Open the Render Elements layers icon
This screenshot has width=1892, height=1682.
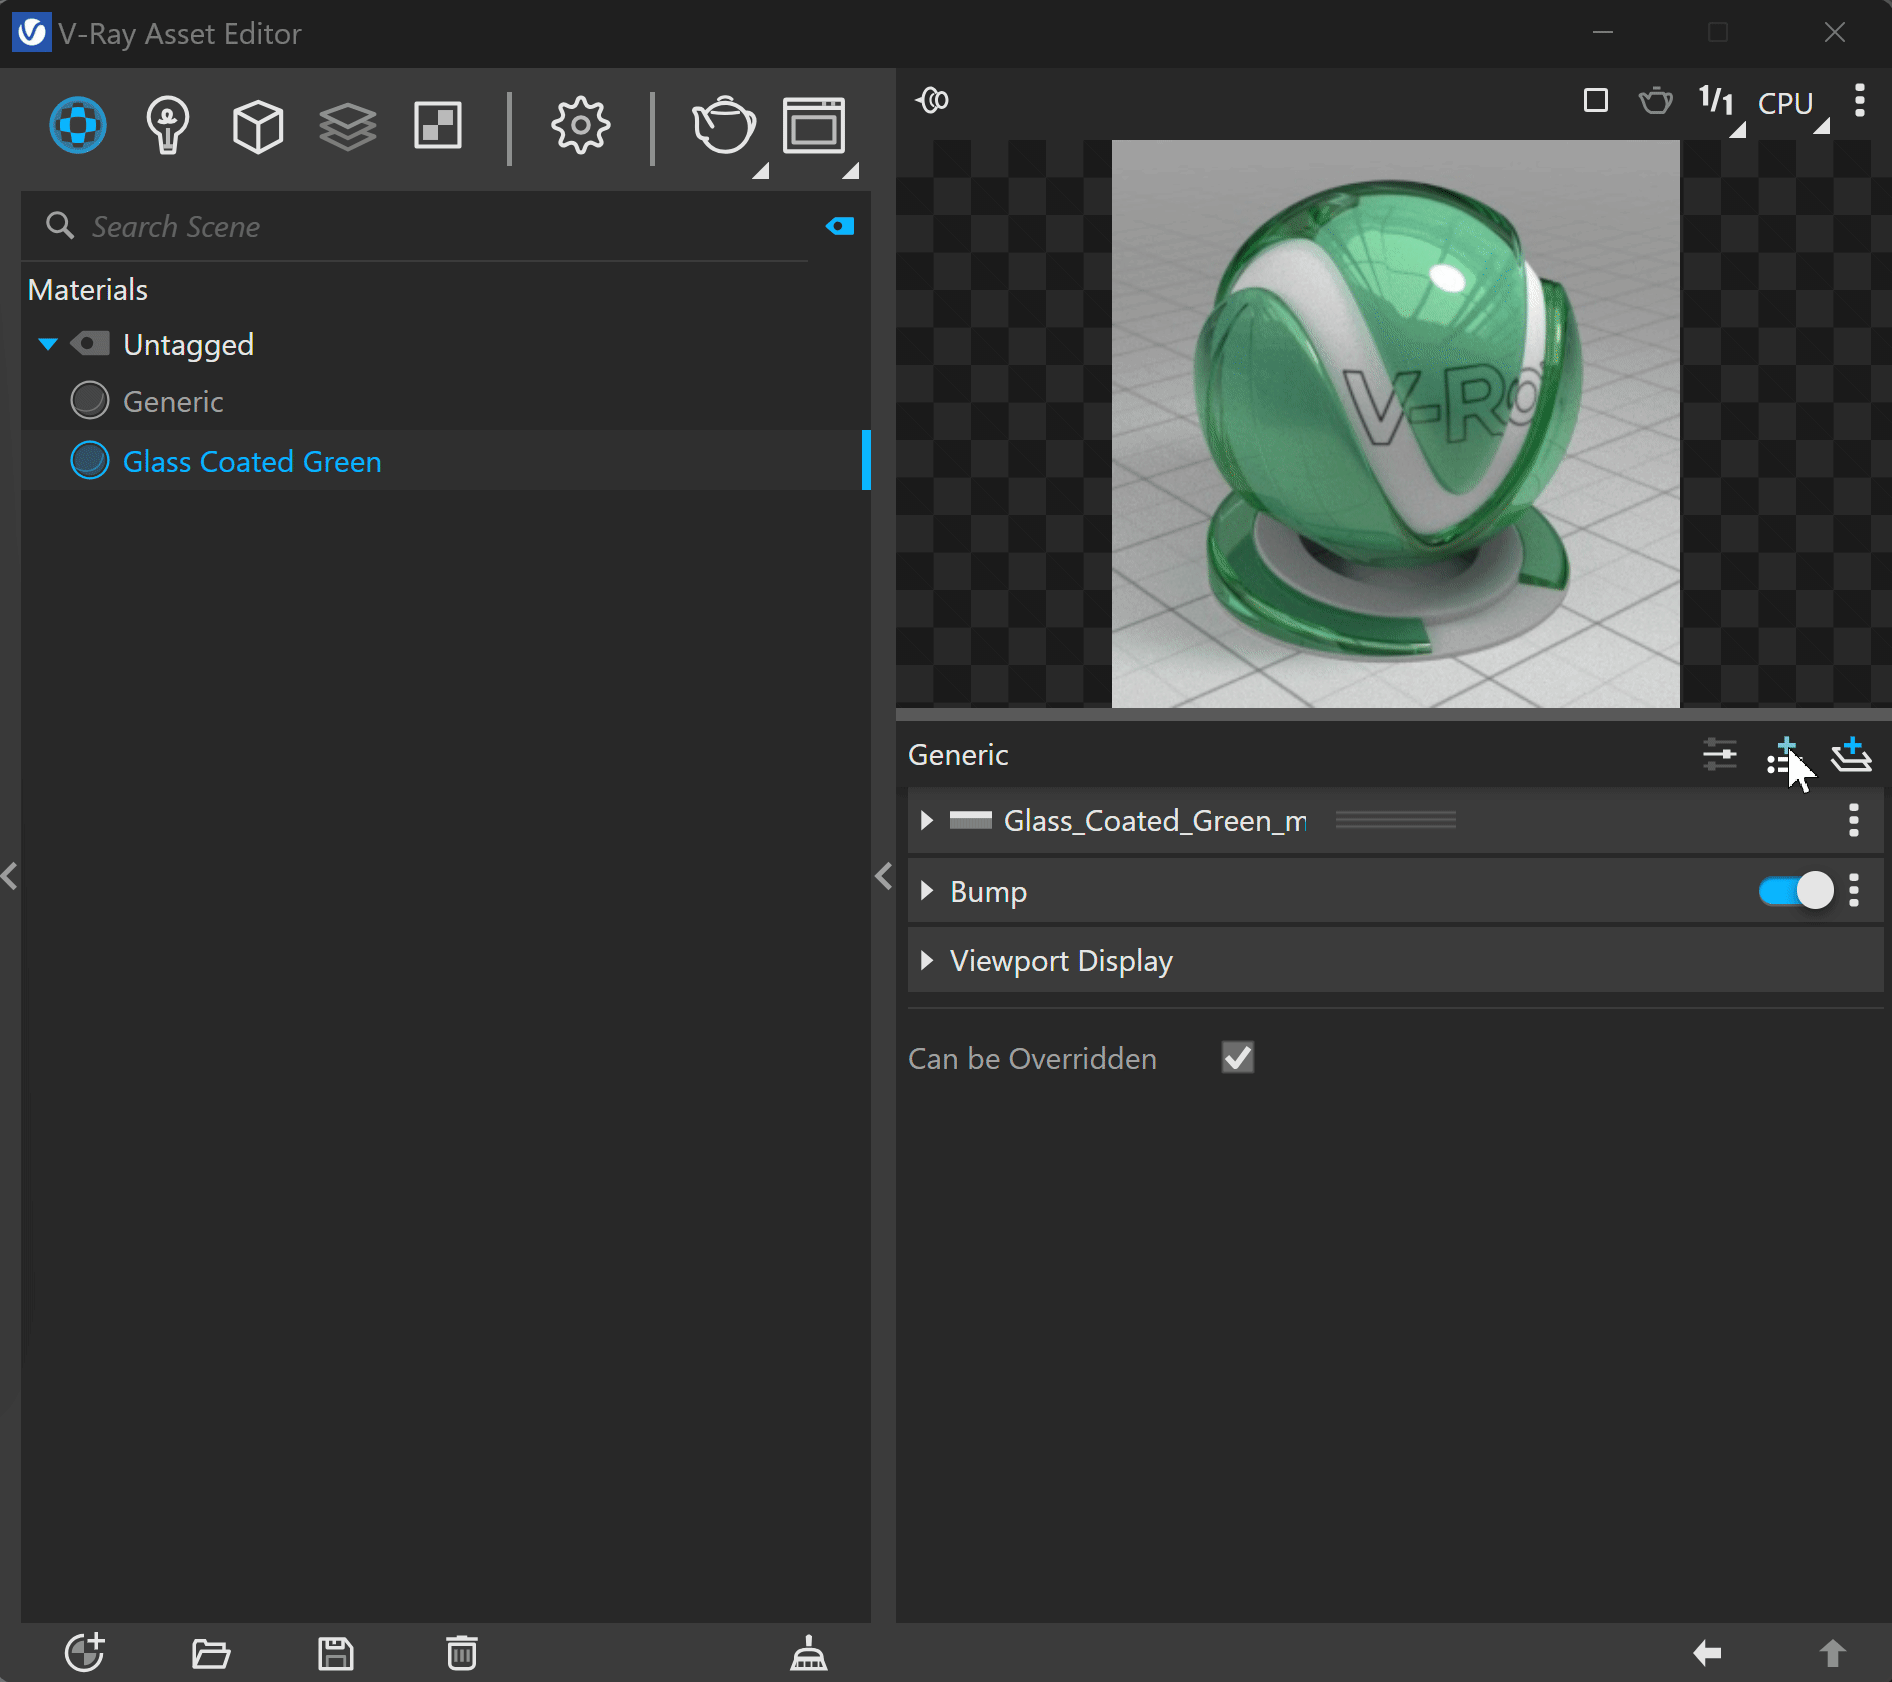[x=348, y=126]
